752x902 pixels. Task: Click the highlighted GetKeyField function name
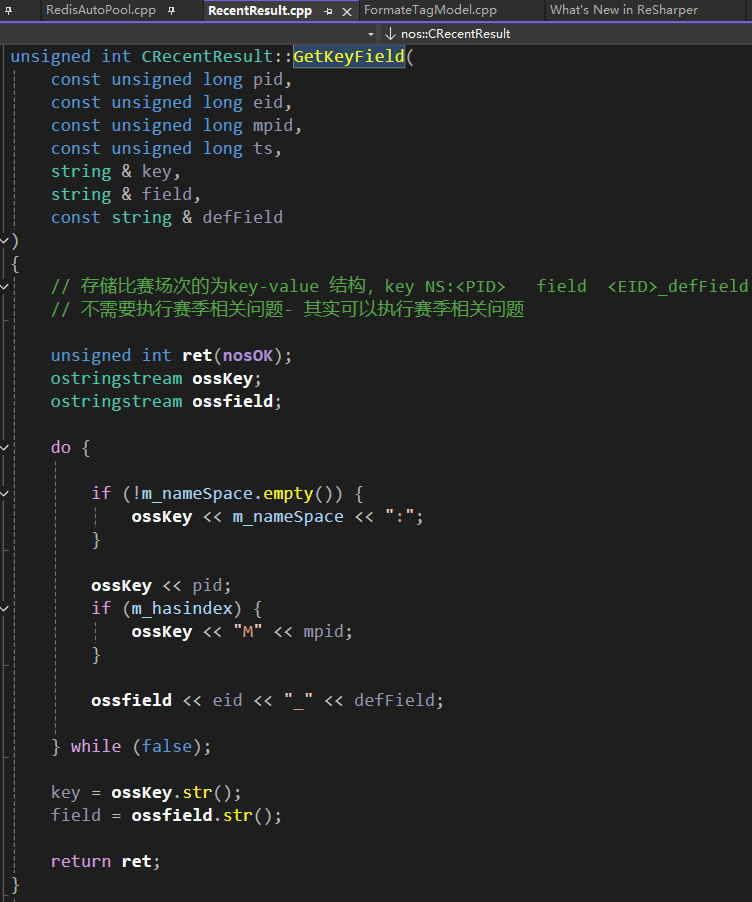(x=349, y=56)
